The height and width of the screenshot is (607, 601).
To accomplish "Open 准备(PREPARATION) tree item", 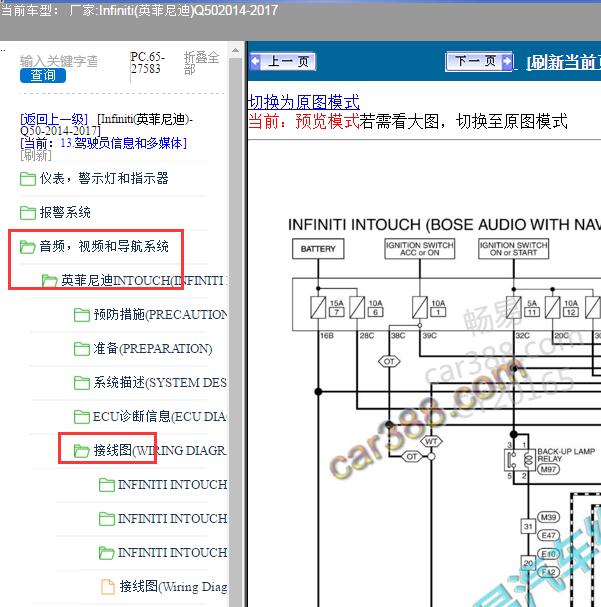I will click(x=153, y=348).
